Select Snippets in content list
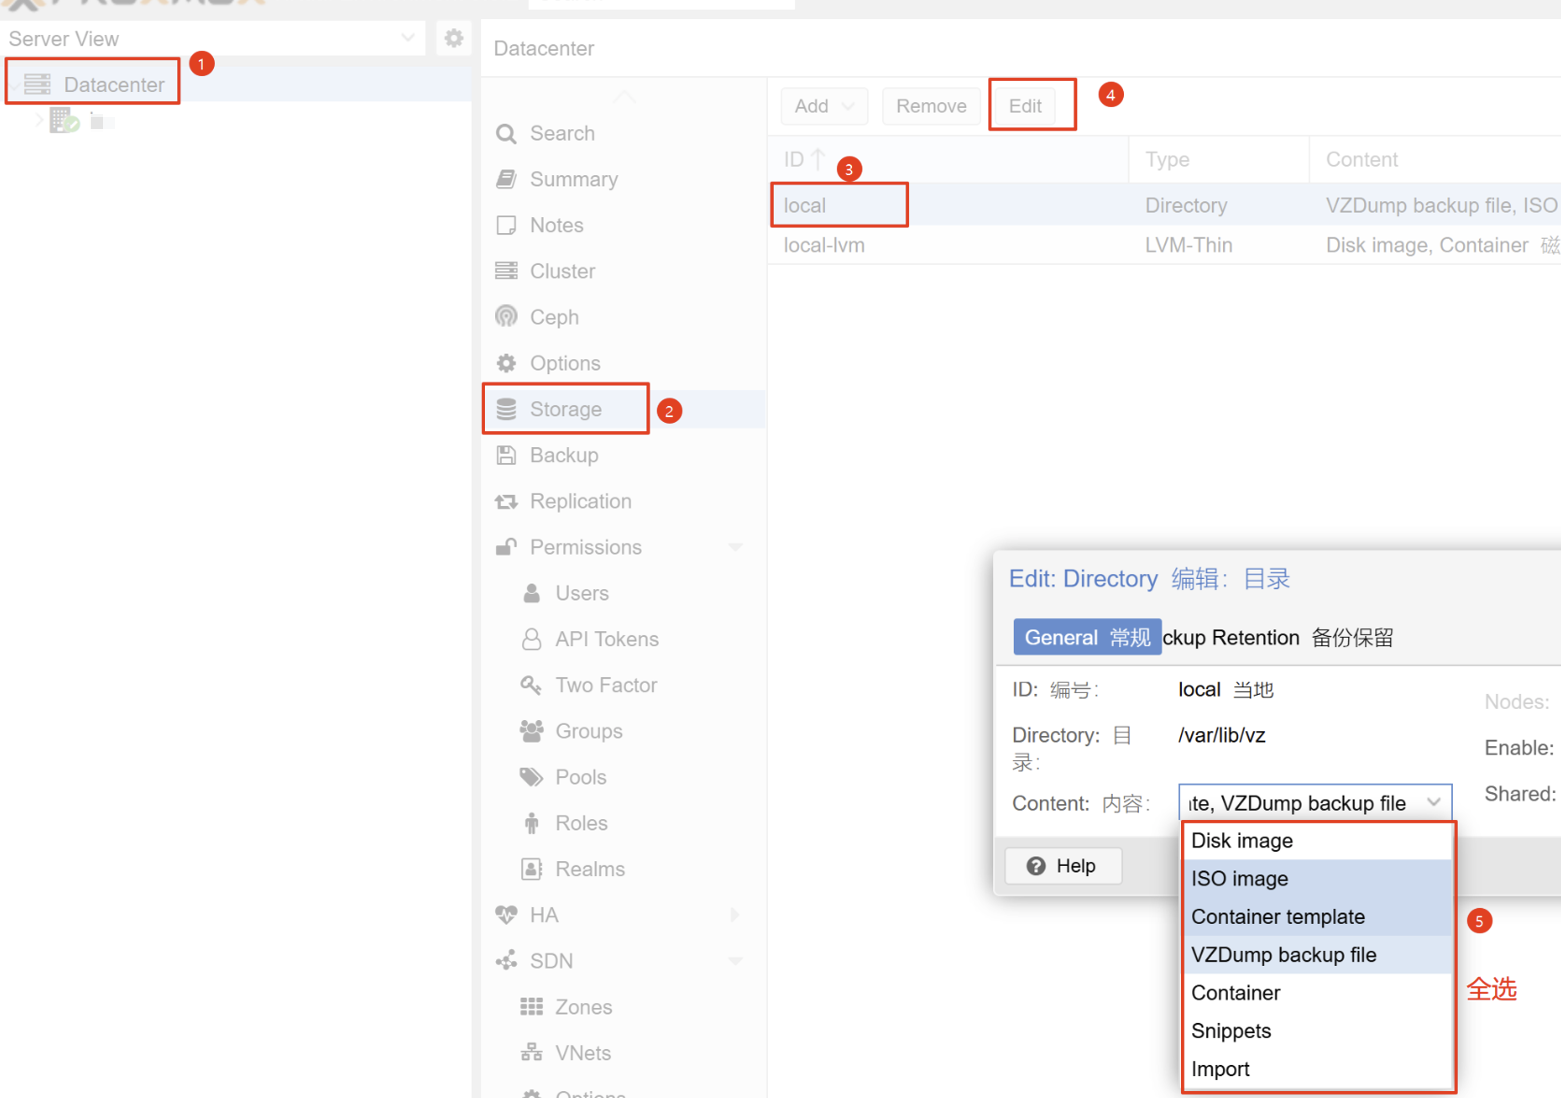This screenshot has height=1098, width=1561. tap(1317, 1031)
